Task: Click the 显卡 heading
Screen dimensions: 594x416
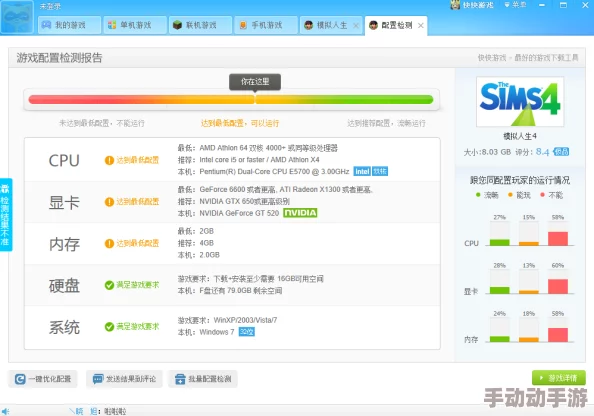Action: pos(64,202)
